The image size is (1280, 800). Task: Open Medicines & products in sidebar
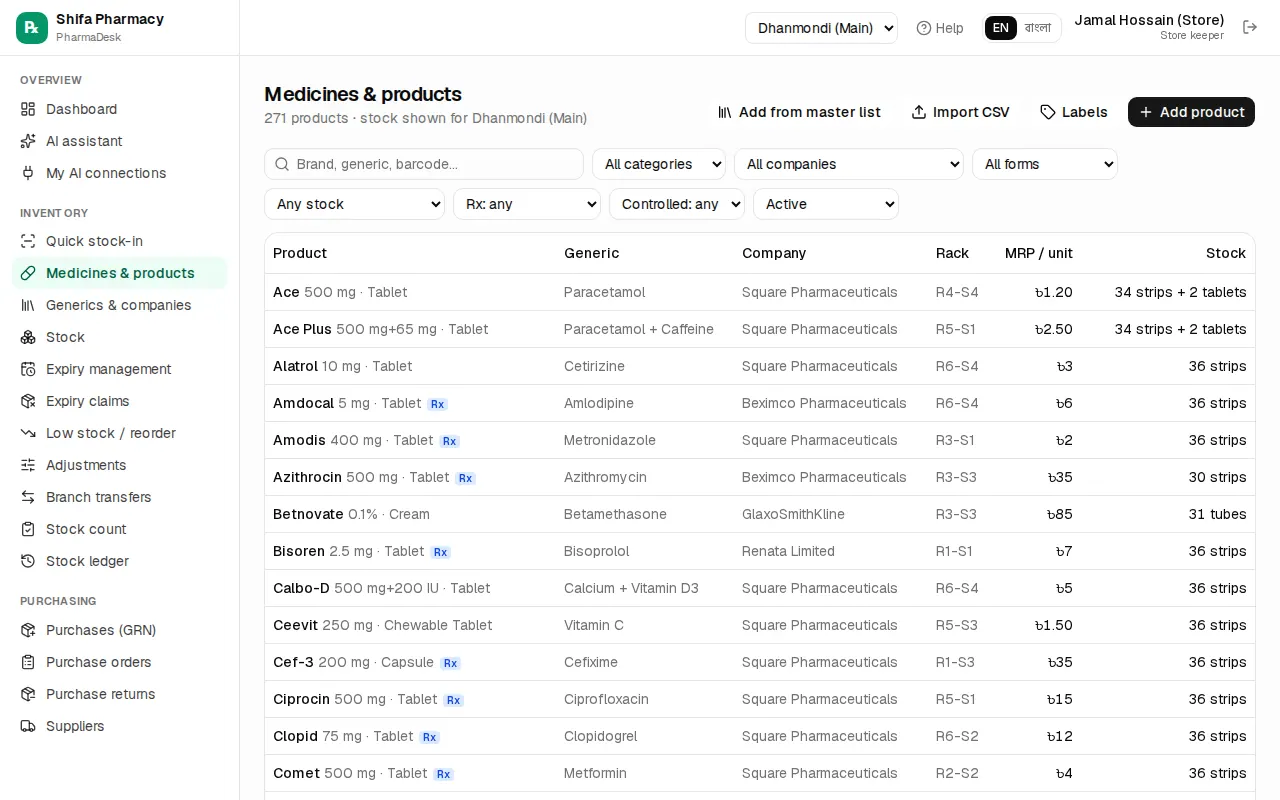coord(120,273)
